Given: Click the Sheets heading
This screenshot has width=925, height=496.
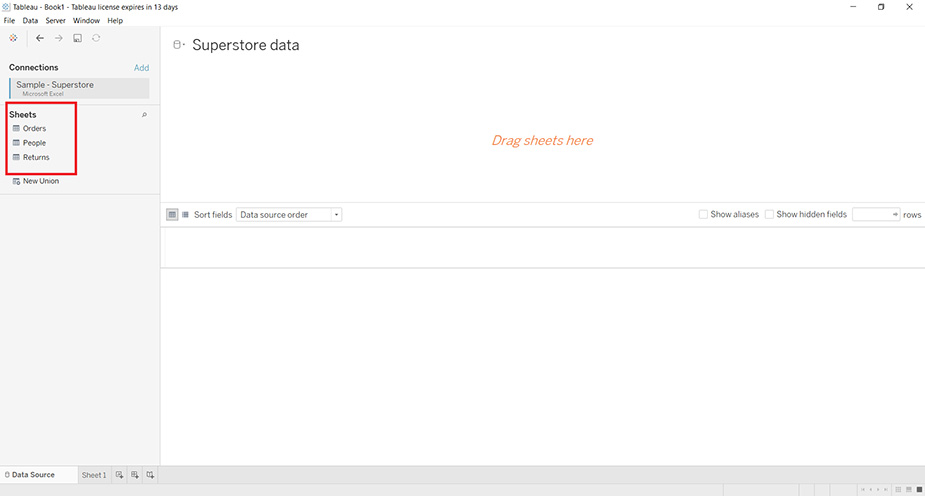Looking at the screenshot, I should click(22, 114).
